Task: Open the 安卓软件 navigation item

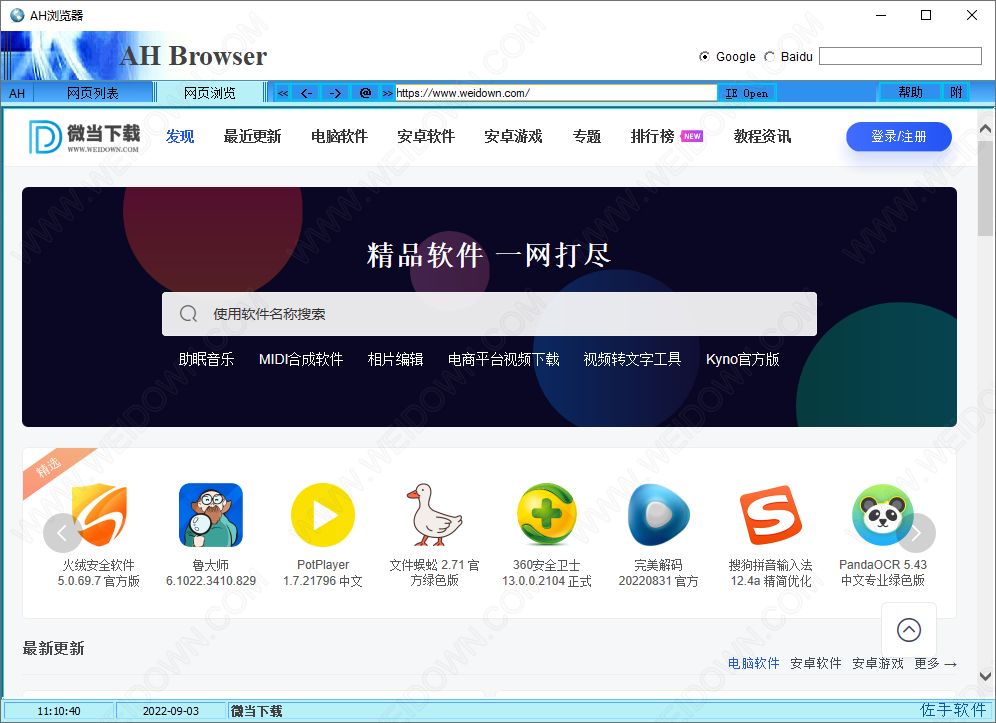Action: point(426,137)
